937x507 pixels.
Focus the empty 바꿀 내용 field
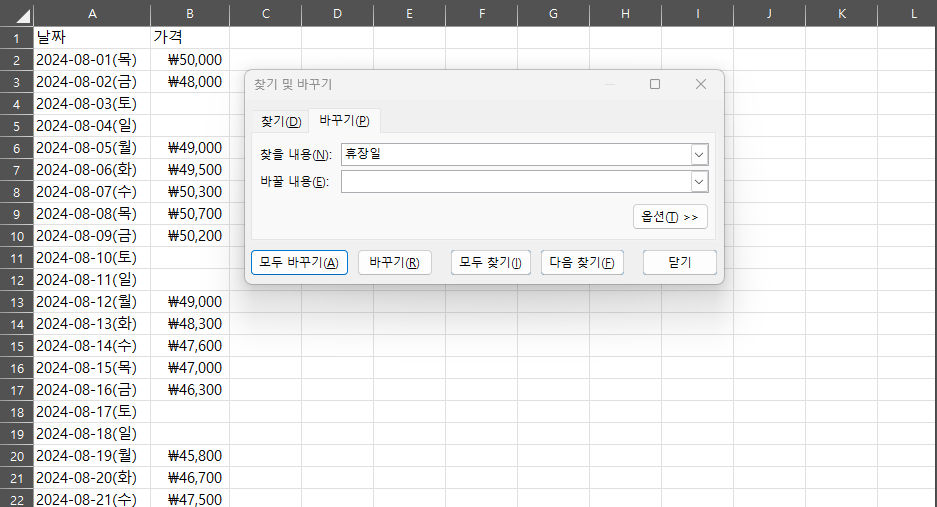click(x=516, y=182)
